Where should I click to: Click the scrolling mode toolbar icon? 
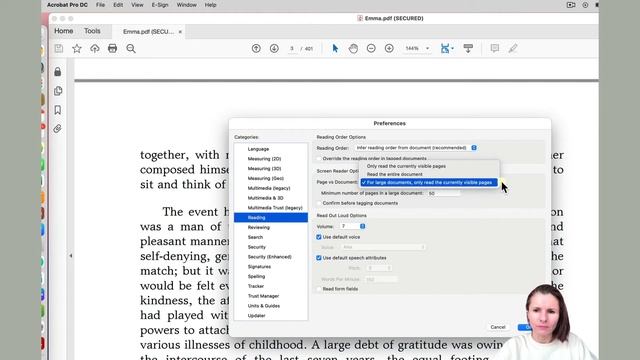click(x=468, y=49)
